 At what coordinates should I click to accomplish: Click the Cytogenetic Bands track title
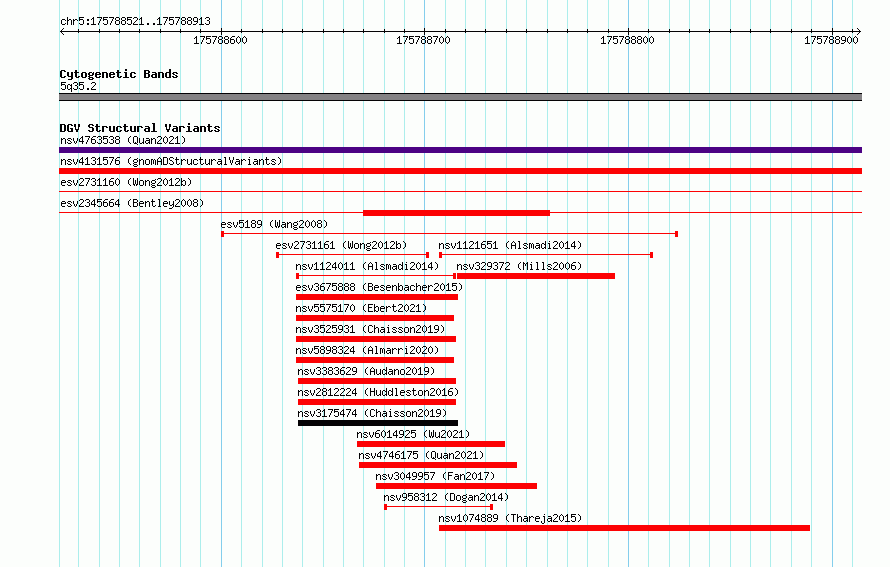pos(119,74)
